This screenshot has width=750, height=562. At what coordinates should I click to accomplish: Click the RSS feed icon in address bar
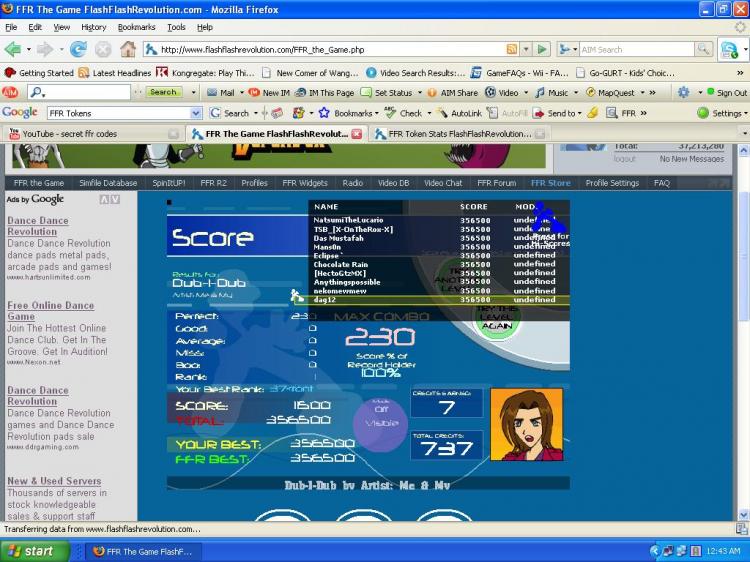click(x=511, y=49)
